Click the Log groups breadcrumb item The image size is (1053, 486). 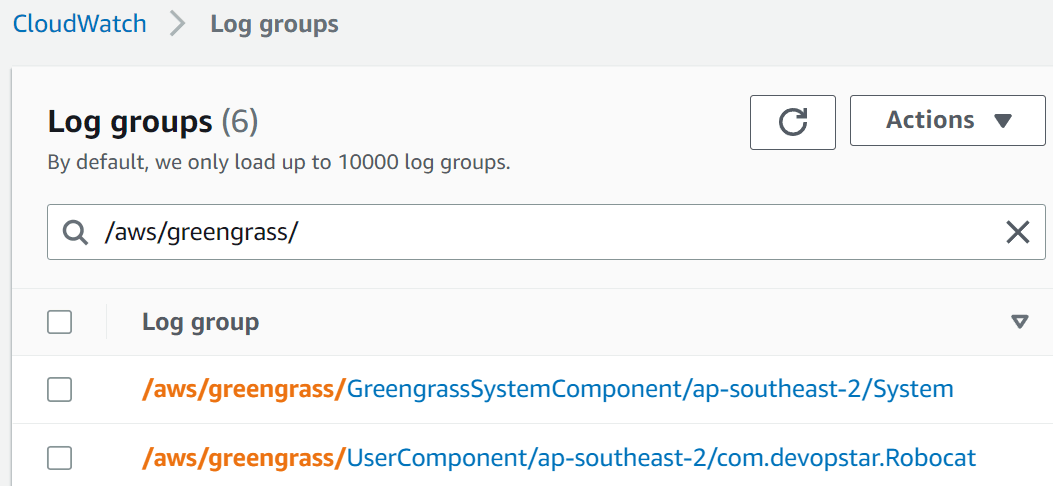(x=274, y=24)
